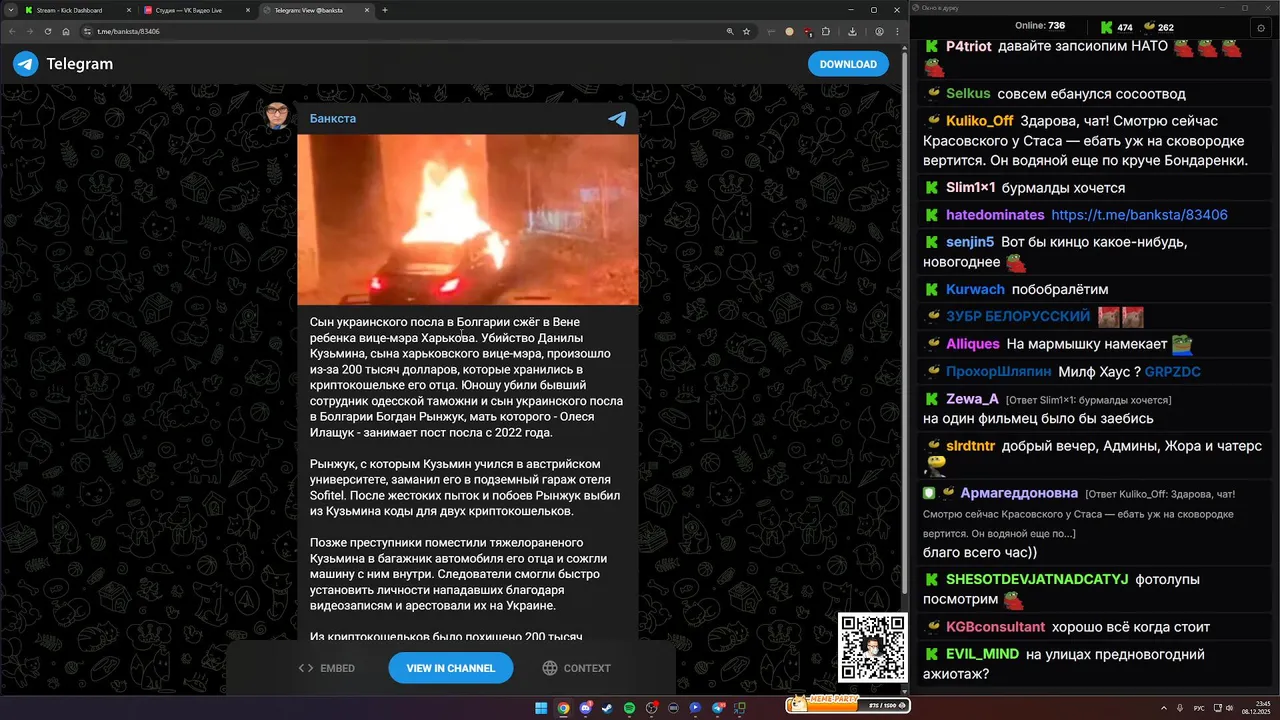
Task: Click username Kurwach in chat
Action: [975, 289]
